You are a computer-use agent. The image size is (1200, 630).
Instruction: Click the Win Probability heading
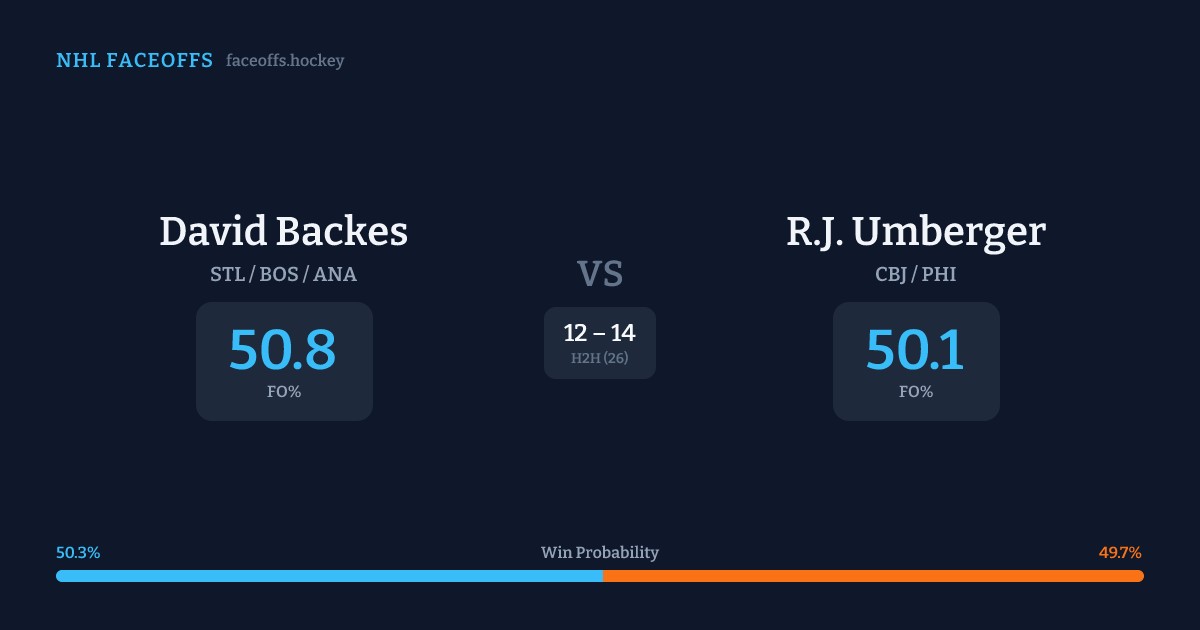(600, 552)
